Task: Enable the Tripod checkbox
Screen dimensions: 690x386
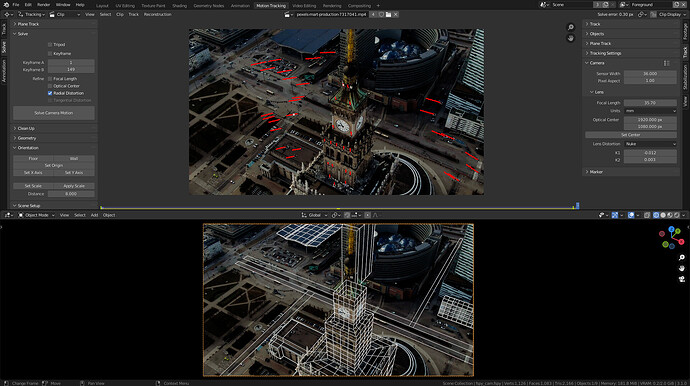Action: (x=50, y=44)
